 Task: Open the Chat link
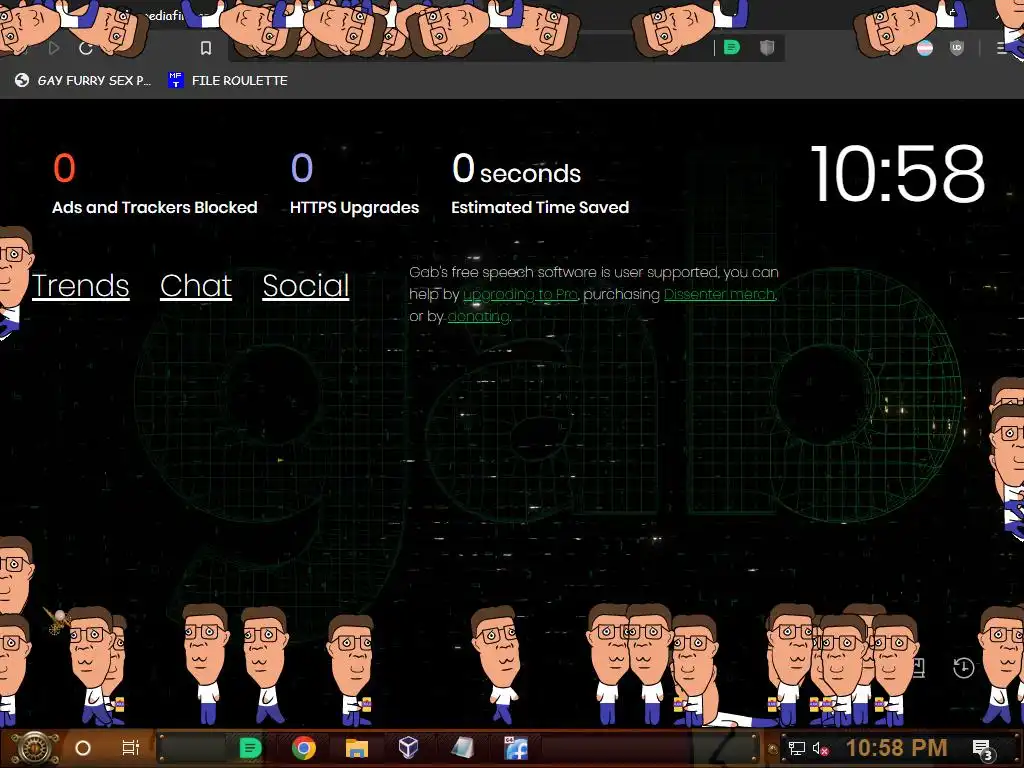[196, 285]
